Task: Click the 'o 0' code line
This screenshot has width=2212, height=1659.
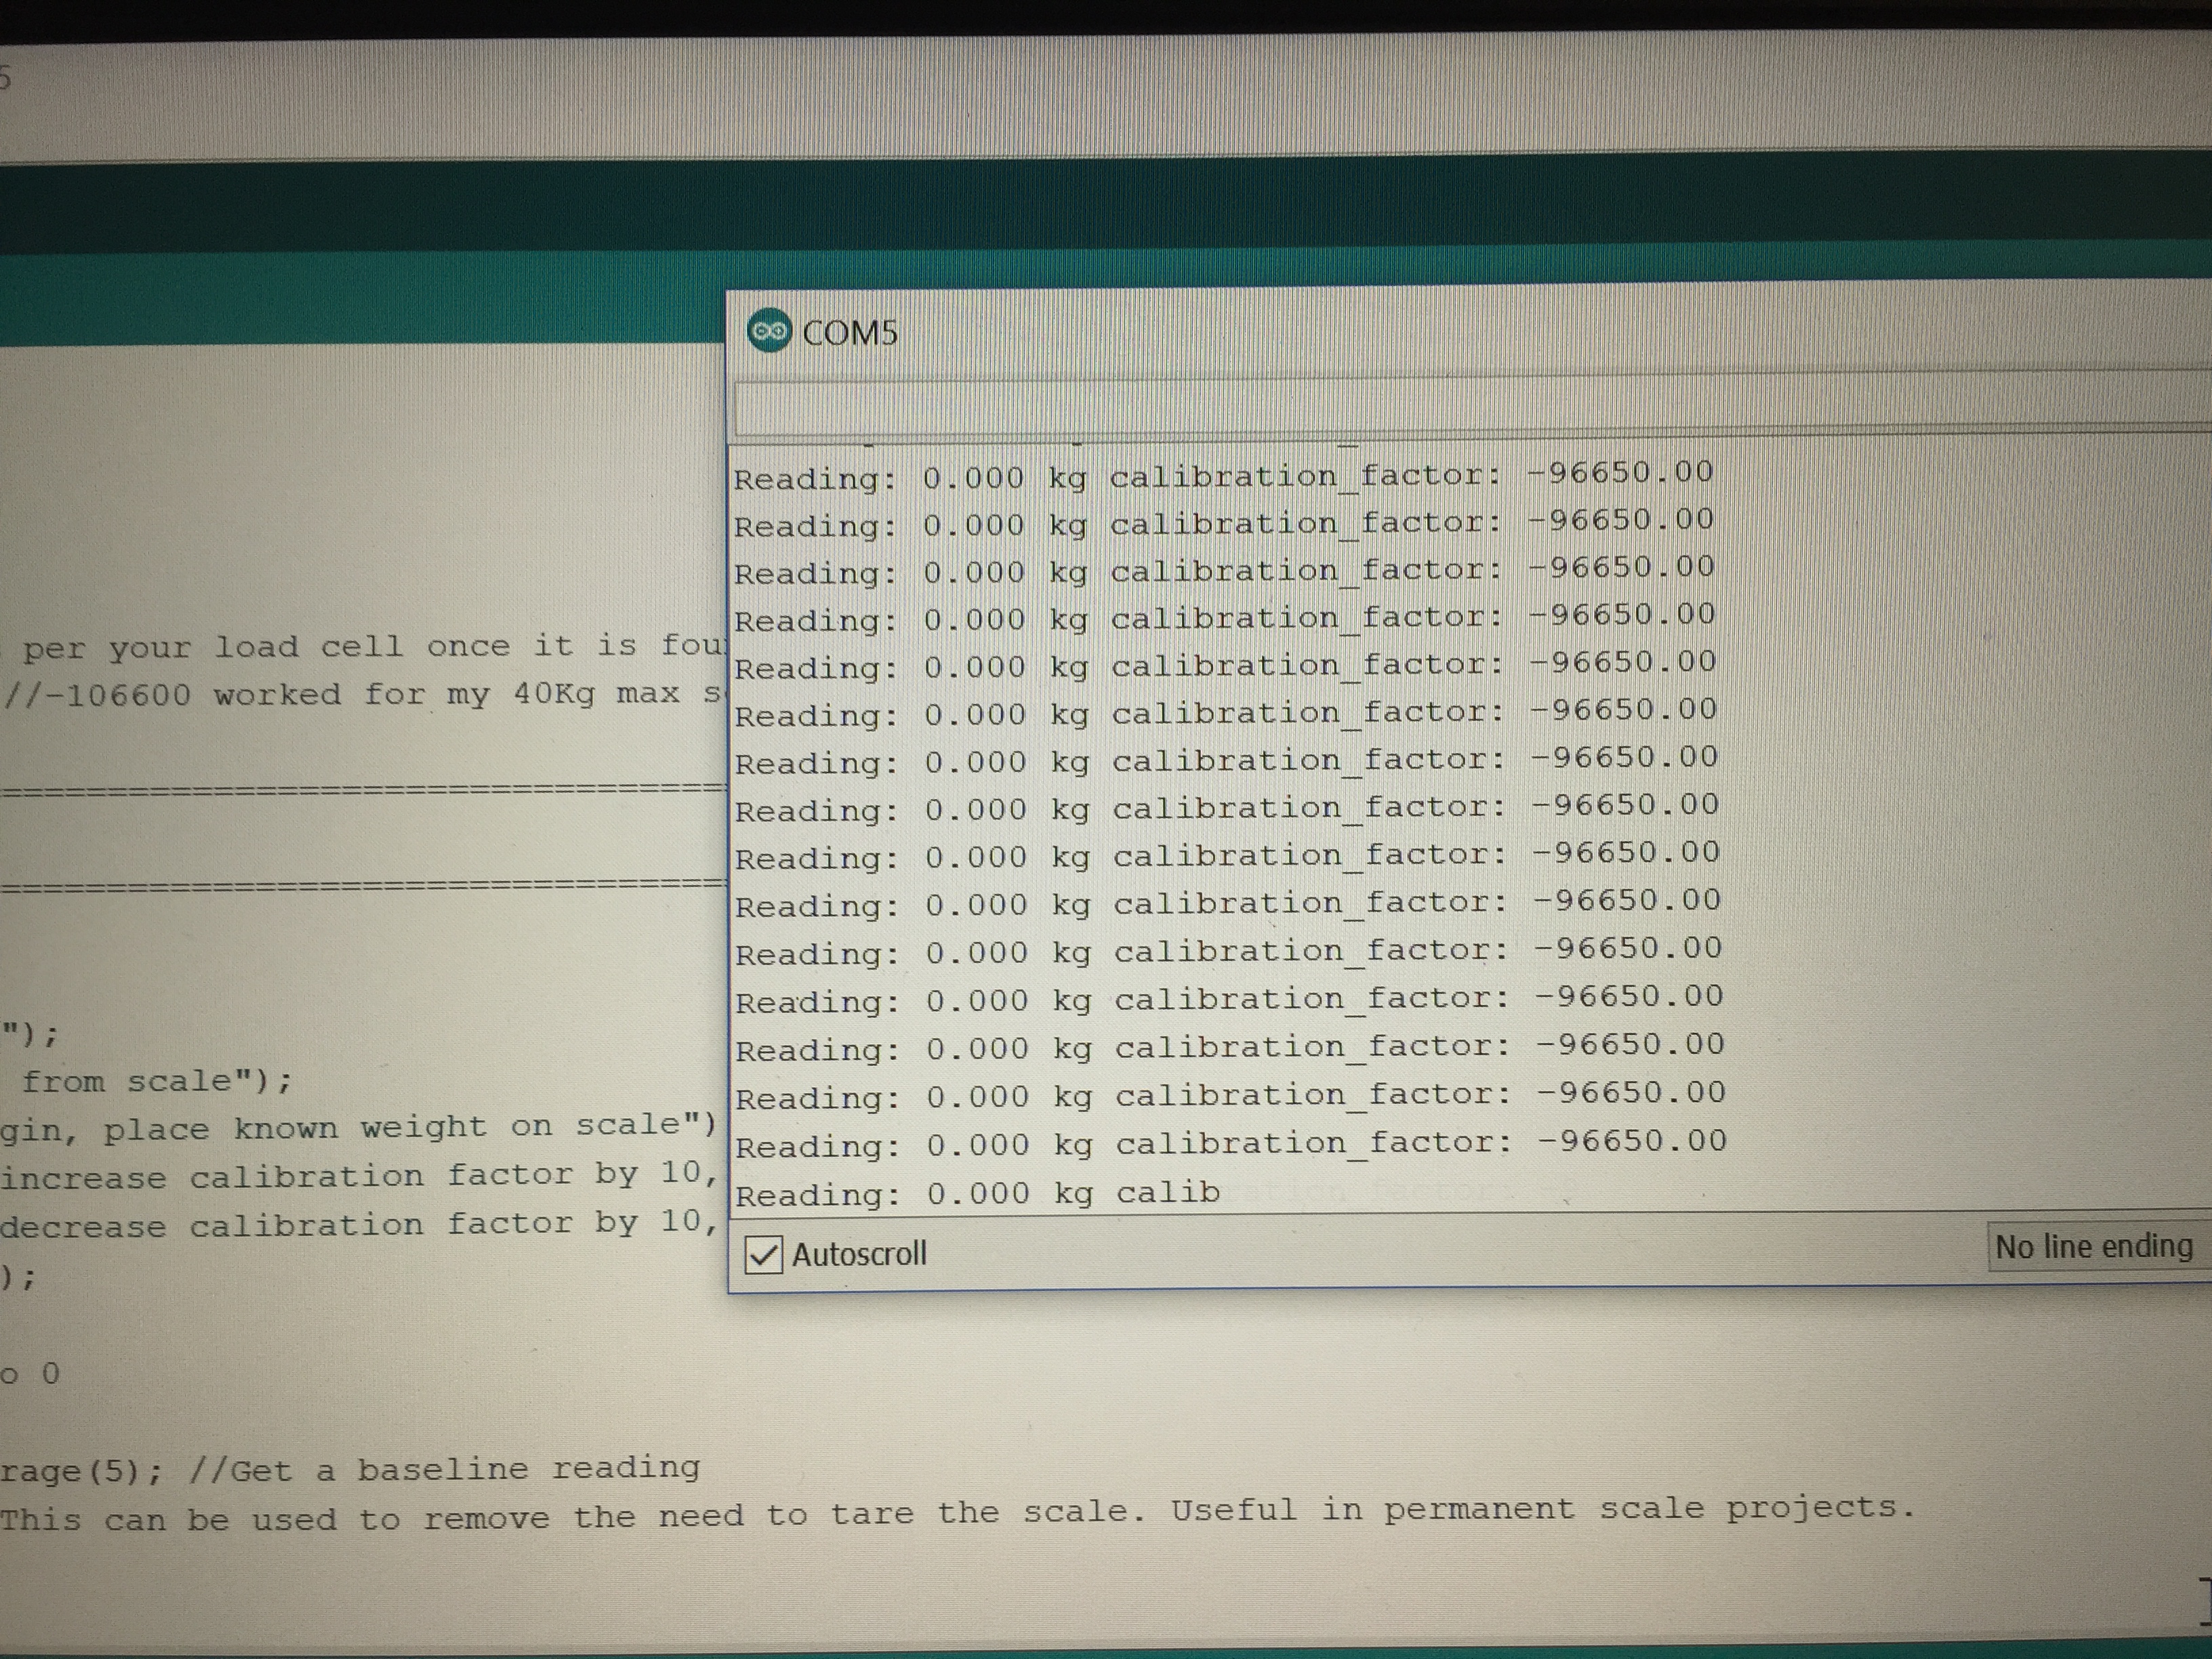Action: tap(30, 1373)
